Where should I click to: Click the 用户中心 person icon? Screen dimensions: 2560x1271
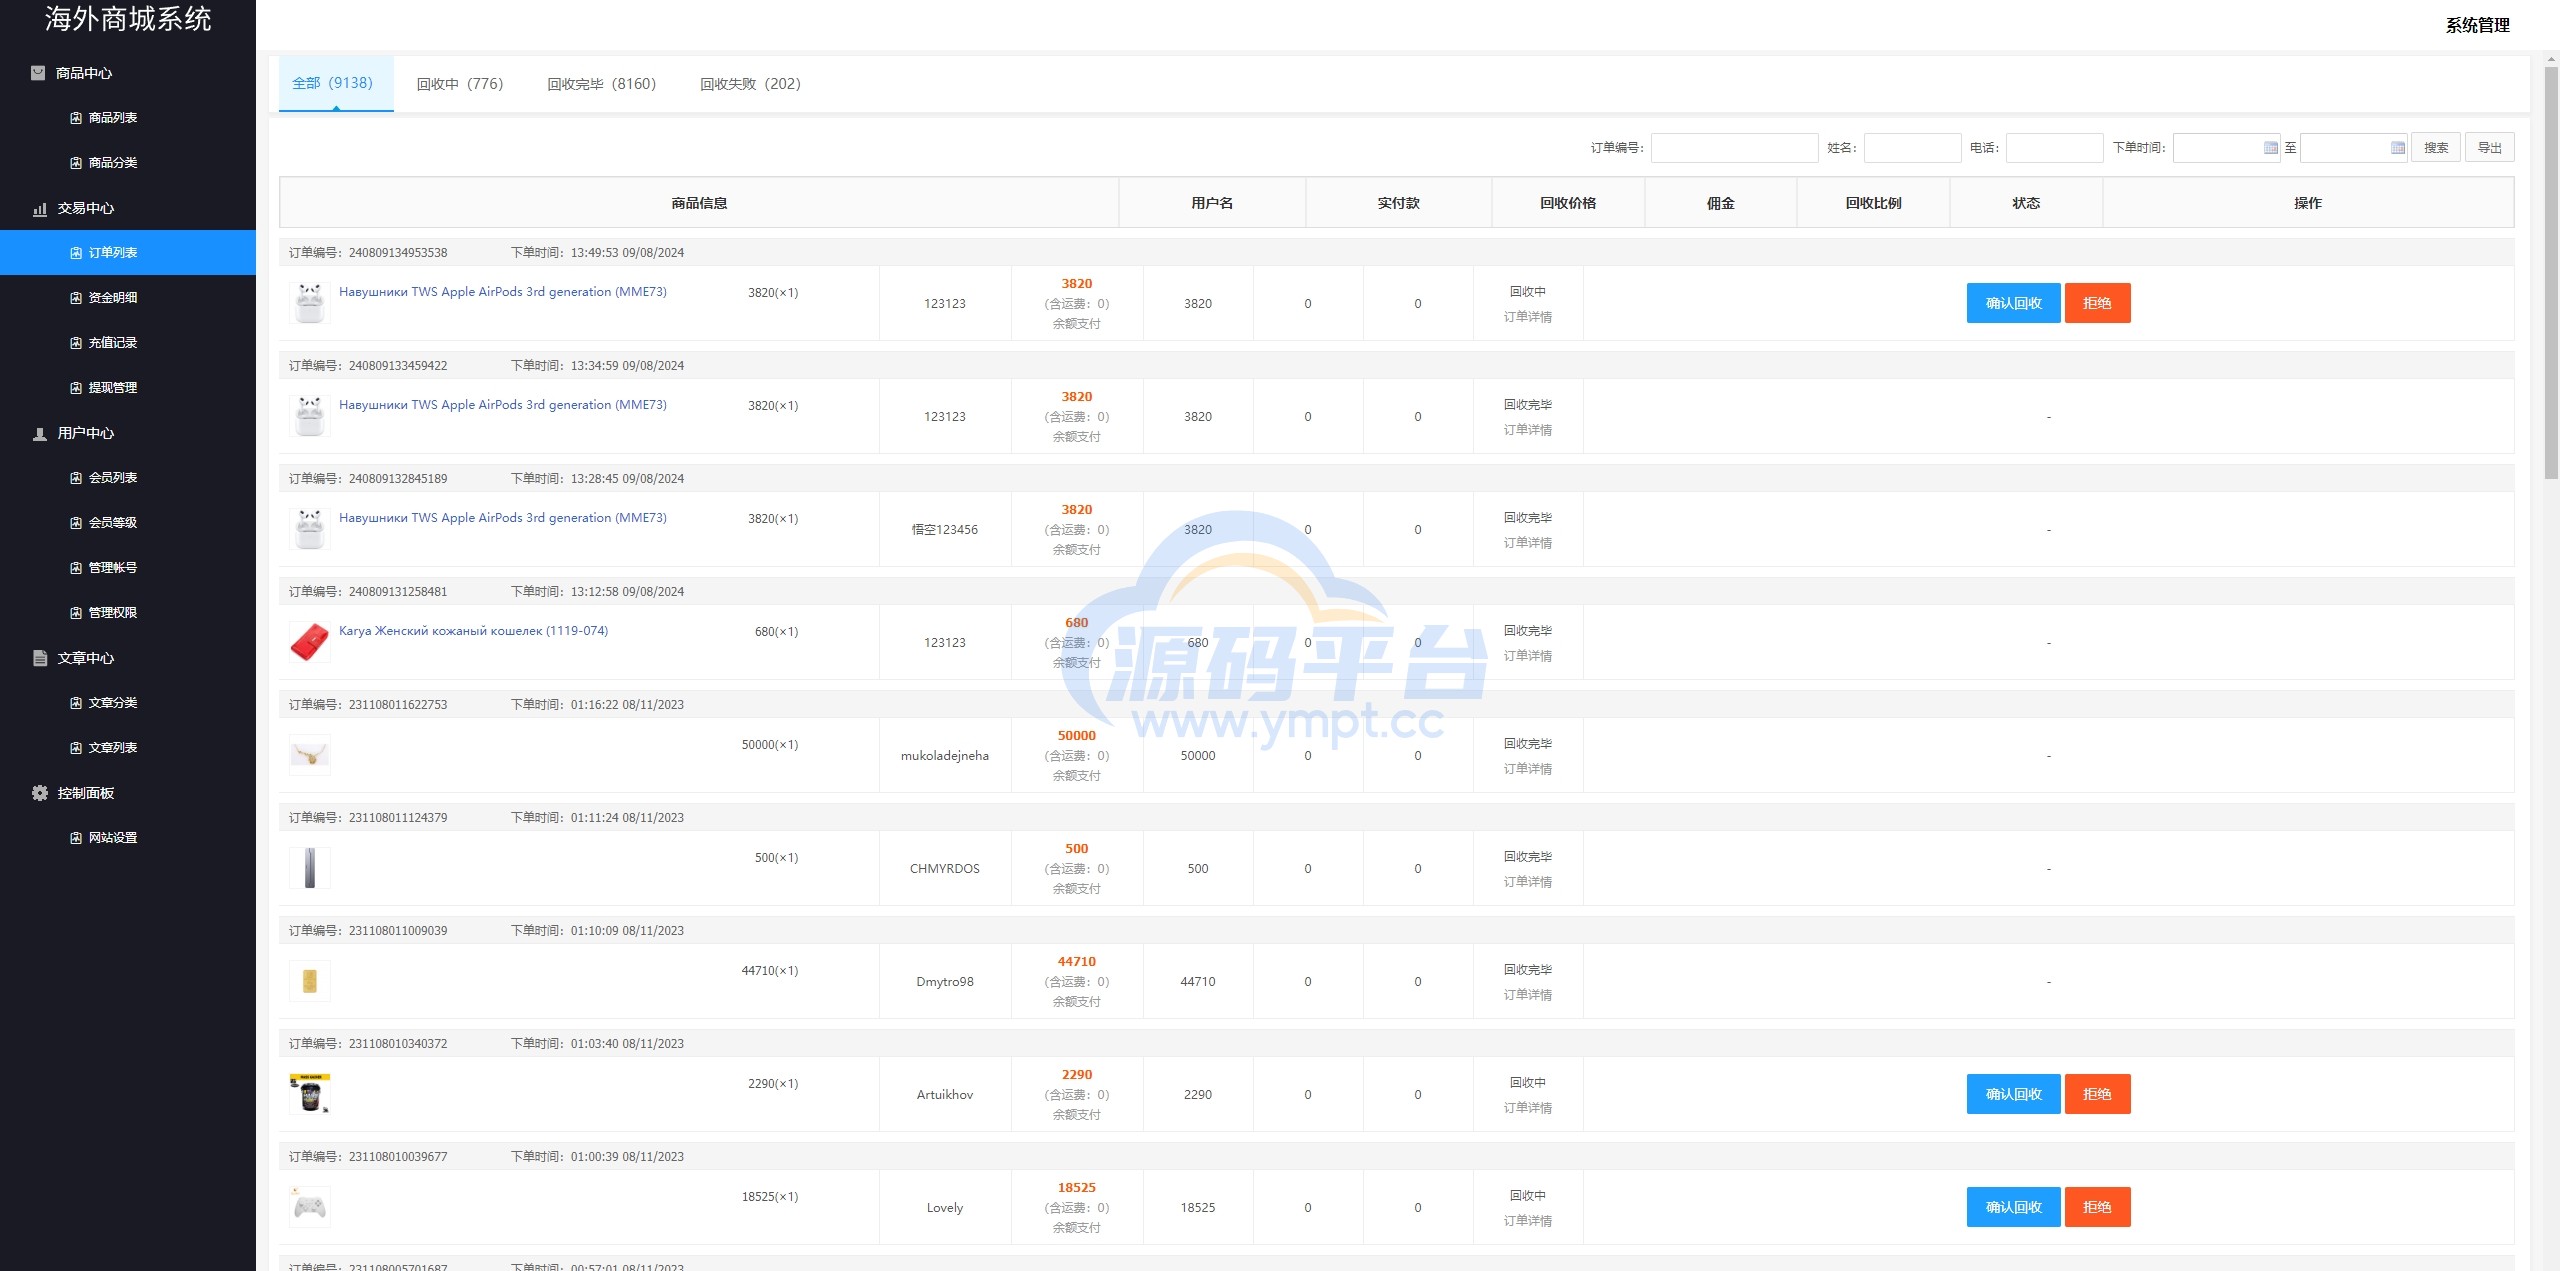point(40,434)
